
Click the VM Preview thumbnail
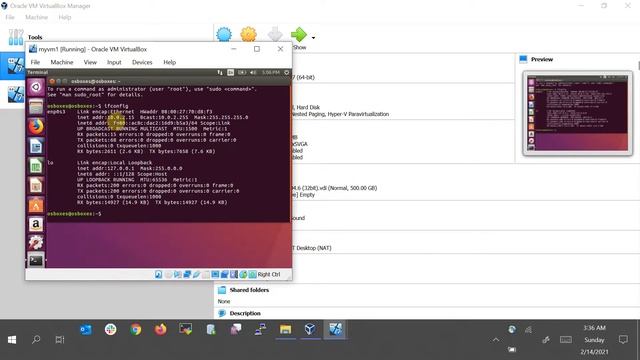(577, 113)
